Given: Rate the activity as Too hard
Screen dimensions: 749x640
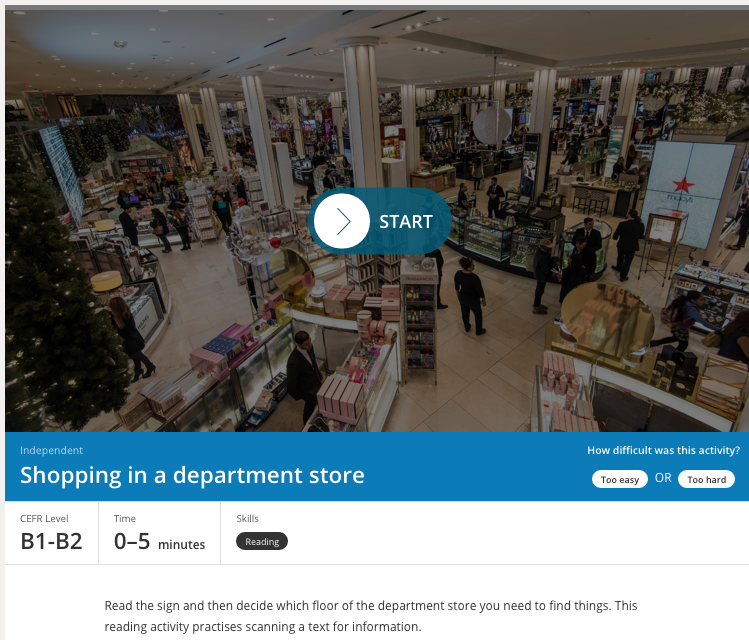Looking at the screenshot, I should [706, 479].
